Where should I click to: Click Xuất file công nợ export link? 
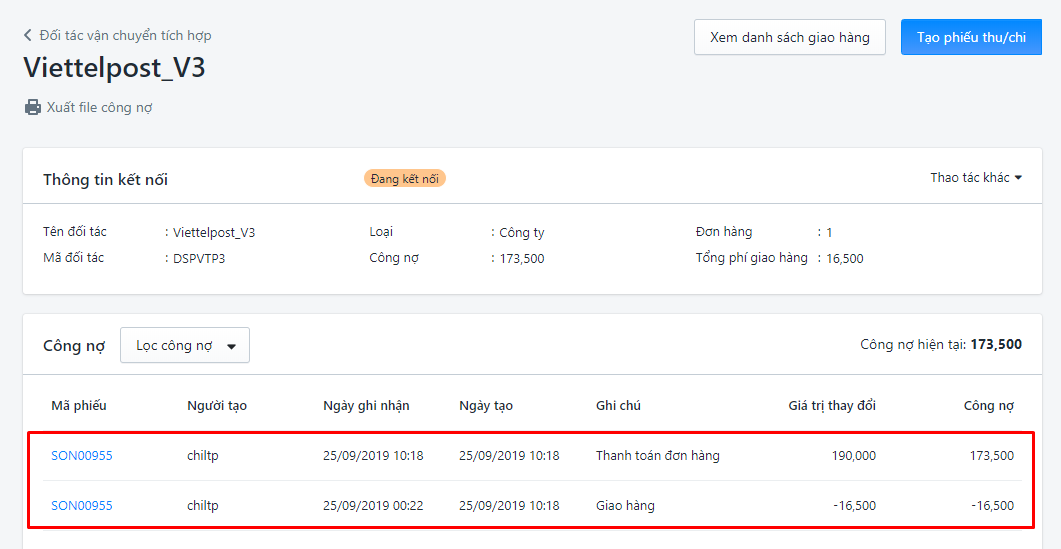pyautogui.click(x=99, y=107)
